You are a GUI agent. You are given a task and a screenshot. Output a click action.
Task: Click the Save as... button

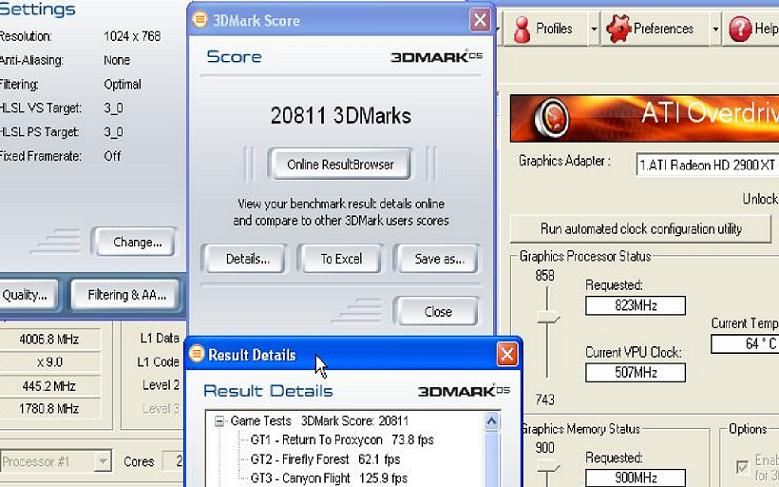pyautogui.click(x=438, y=259)
